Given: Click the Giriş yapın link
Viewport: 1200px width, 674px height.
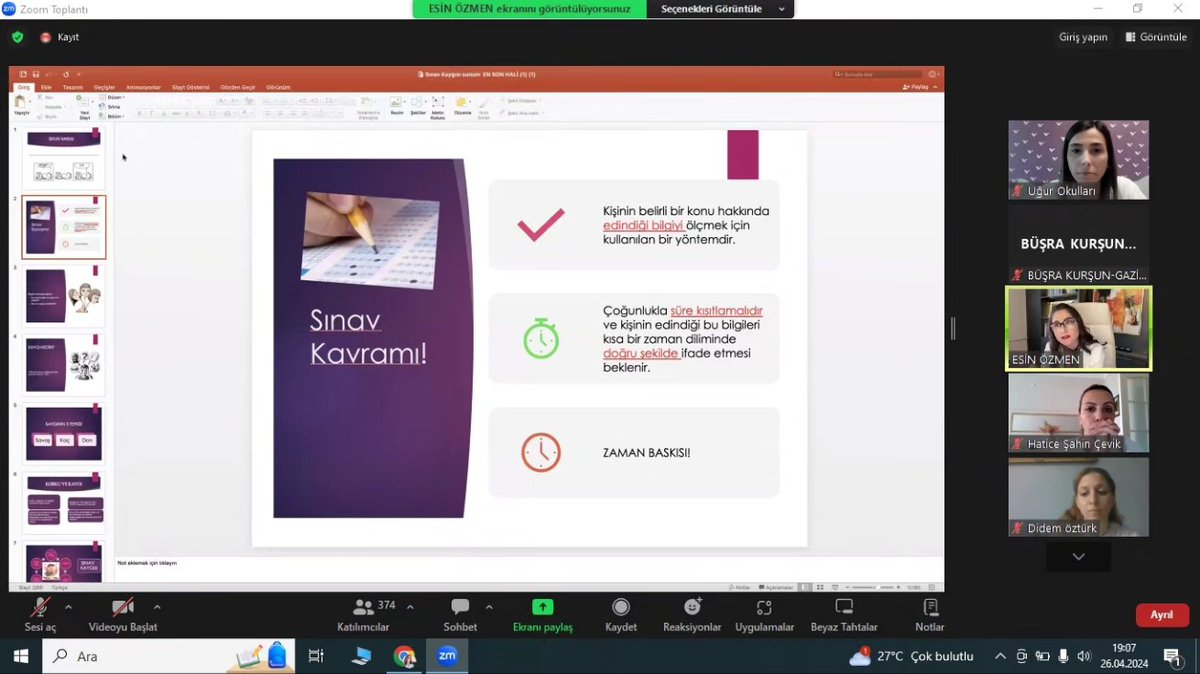Looking at the screenshot, I should pyautogui.click(x=1083, y=37).
